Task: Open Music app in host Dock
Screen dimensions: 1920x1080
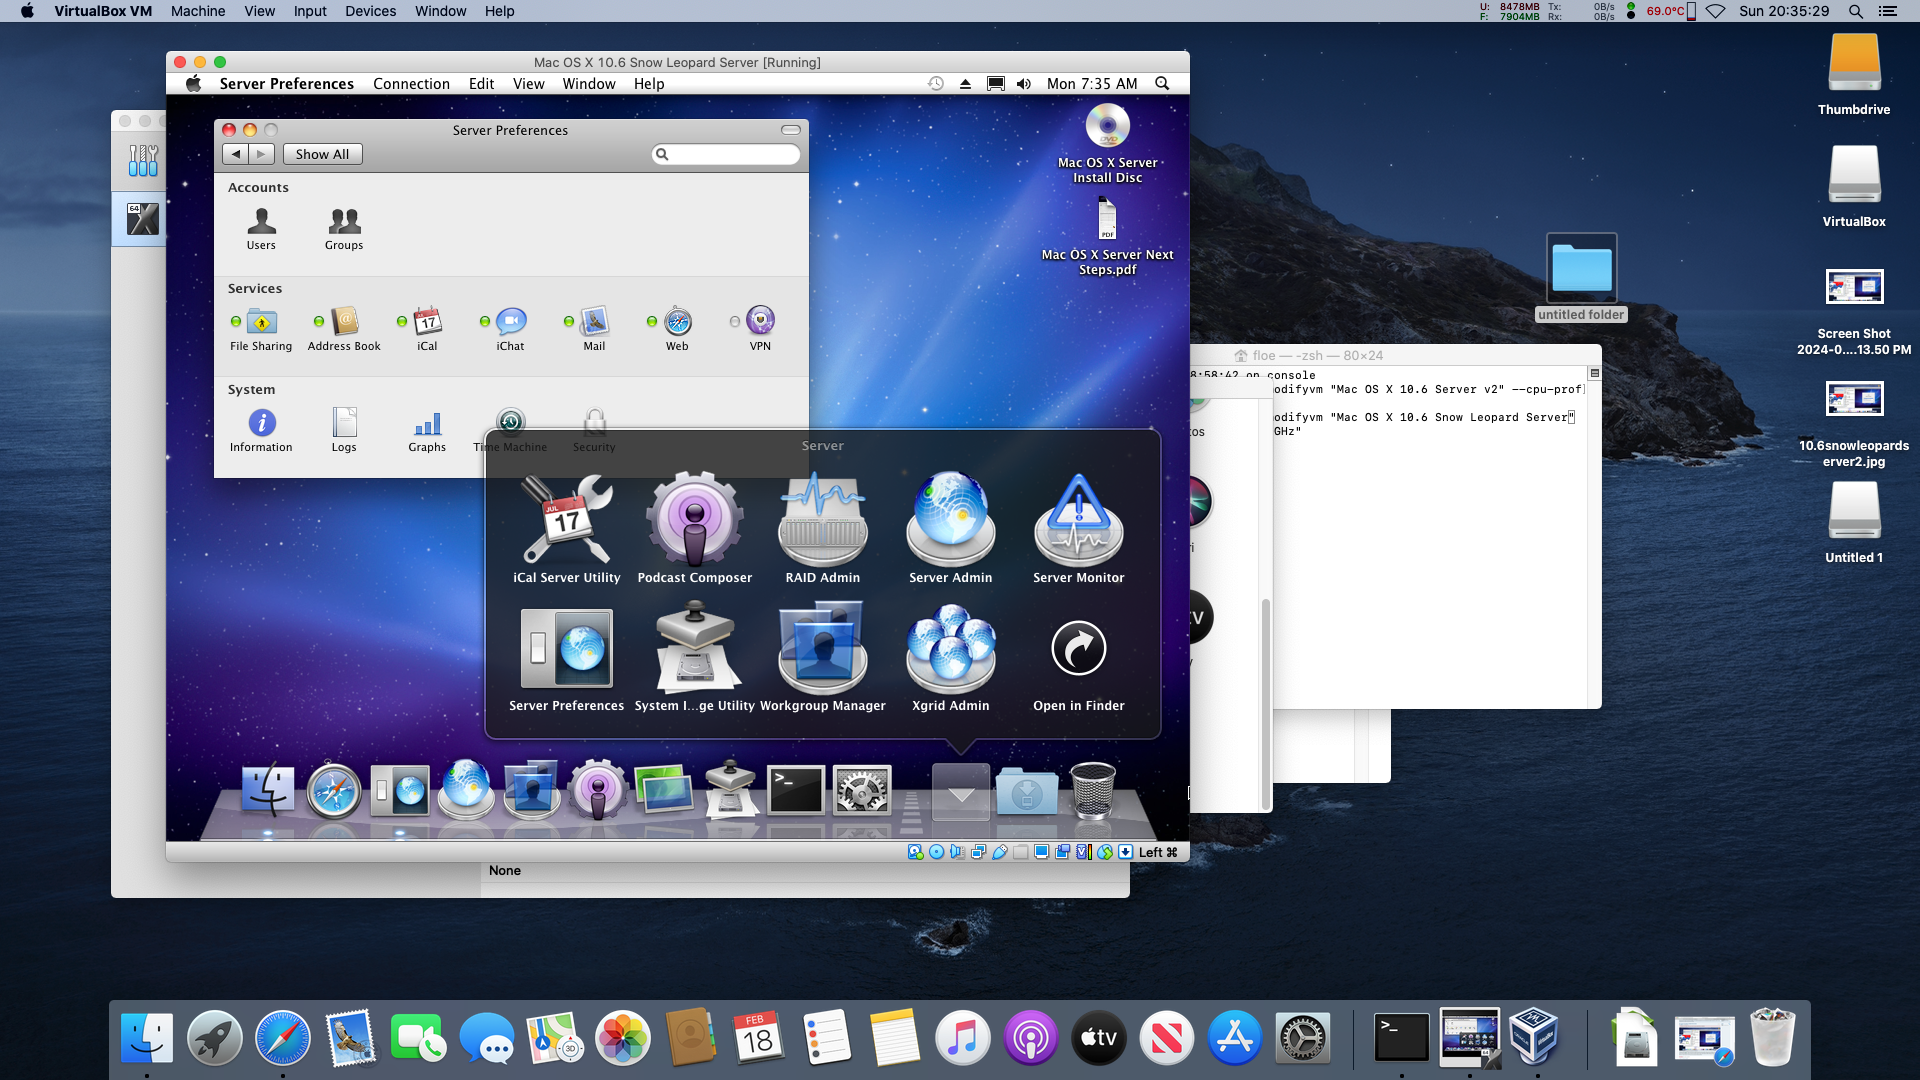Action: (x=963, y=1038)
